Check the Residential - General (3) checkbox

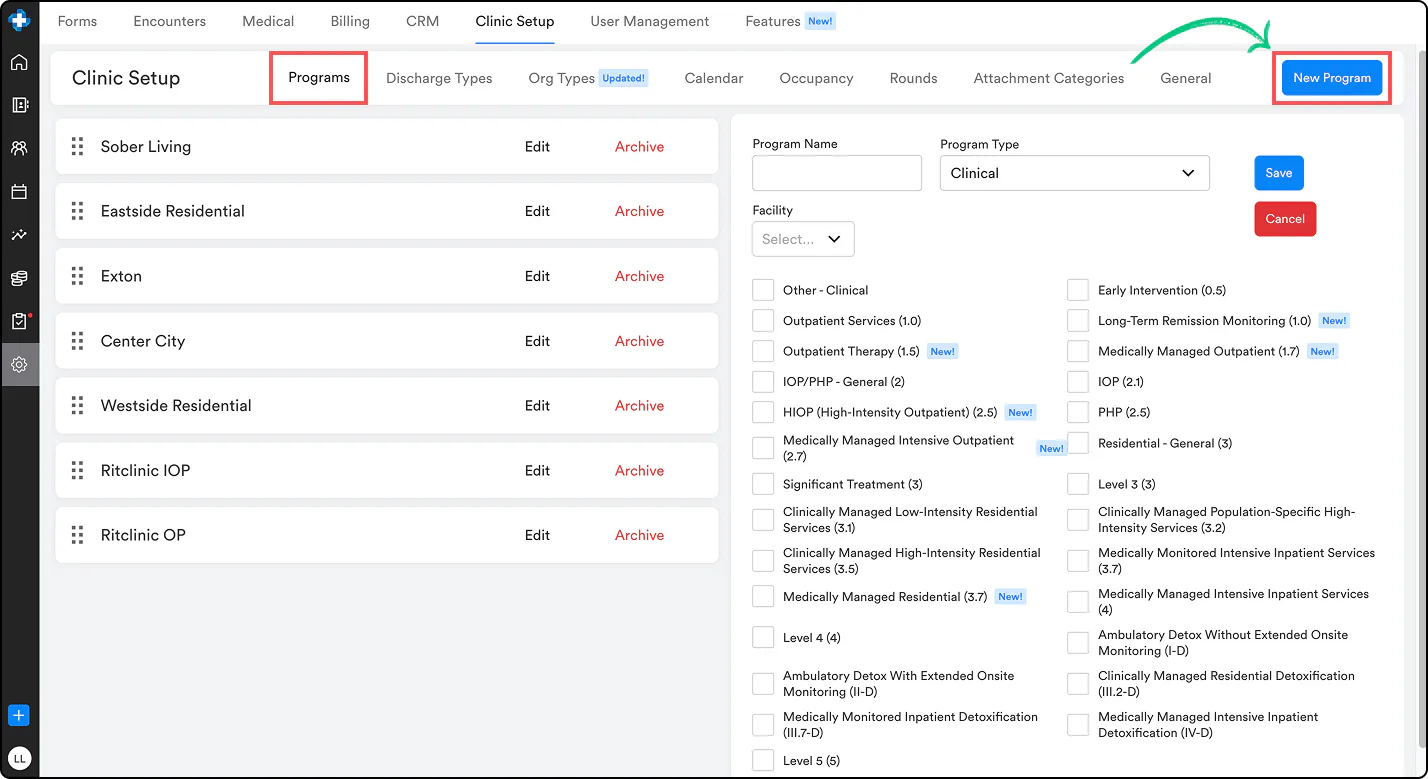pyautogui.click(x=1078, y=443)
